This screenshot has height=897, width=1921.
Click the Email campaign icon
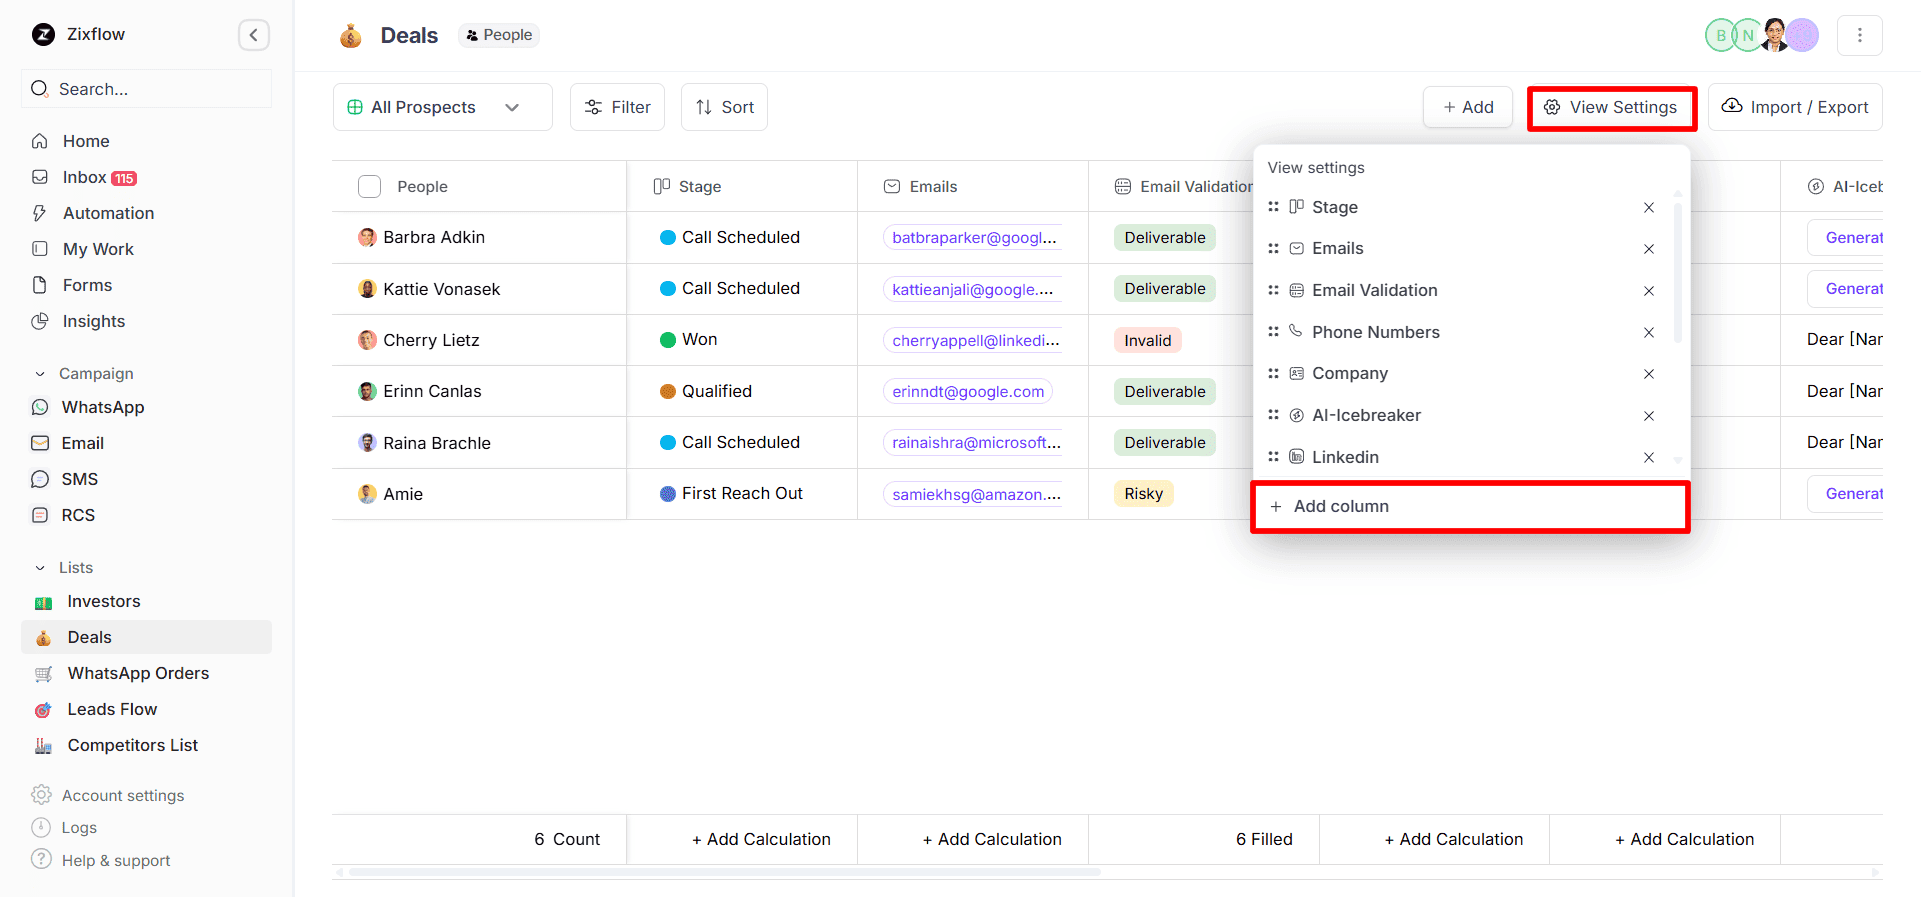click(40, 443)
